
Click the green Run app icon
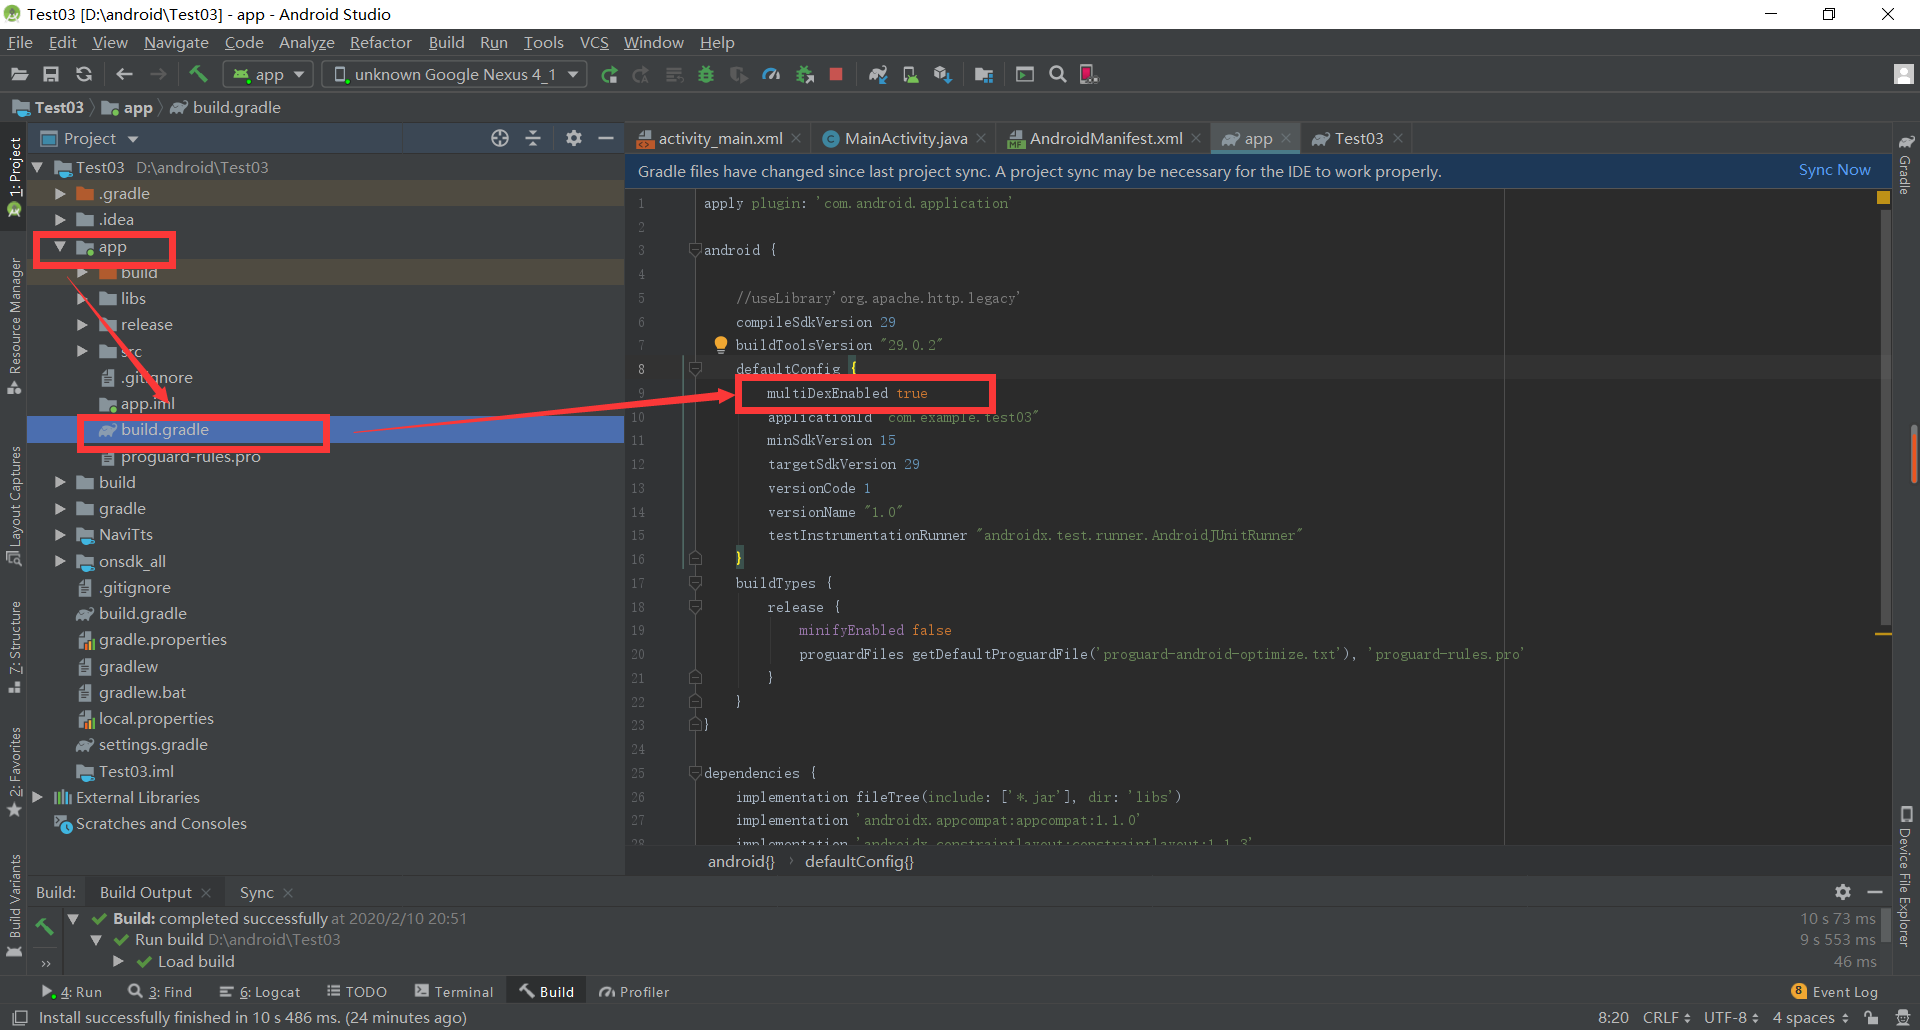click(x=608, y=74)
